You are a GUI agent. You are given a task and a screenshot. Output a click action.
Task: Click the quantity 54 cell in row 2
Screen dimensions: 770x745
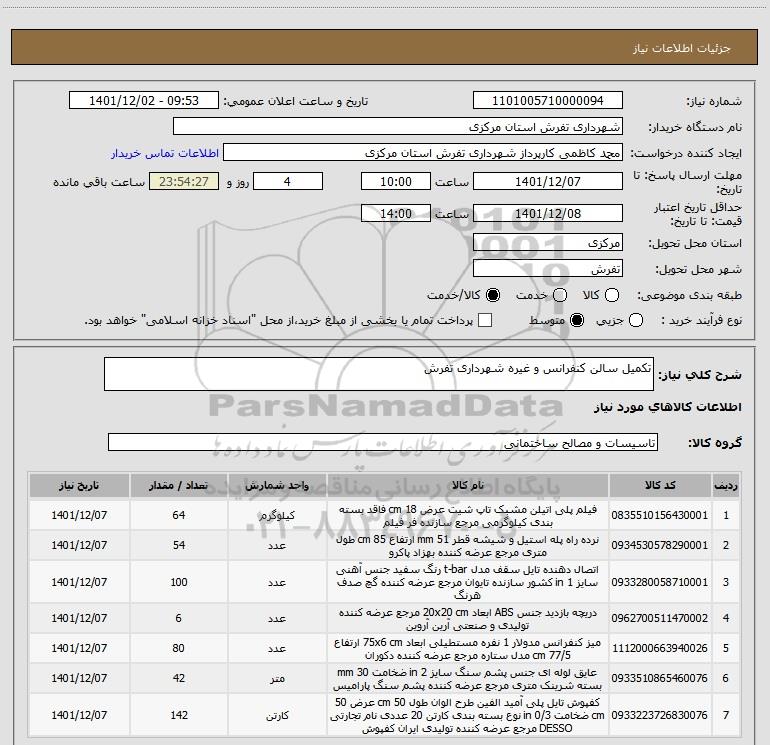pos(179,545)
